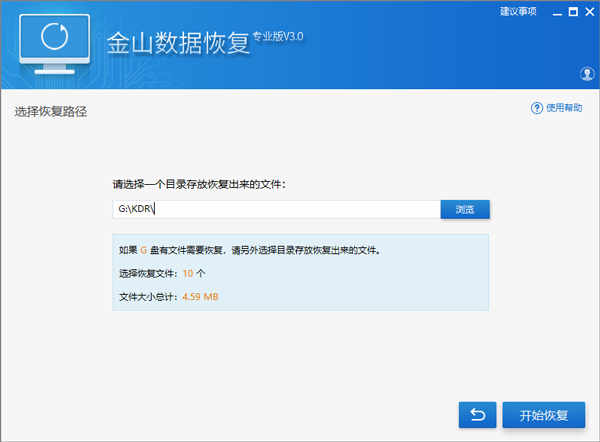
Task: Open the user account icon in header
Action: pos(587,73)
